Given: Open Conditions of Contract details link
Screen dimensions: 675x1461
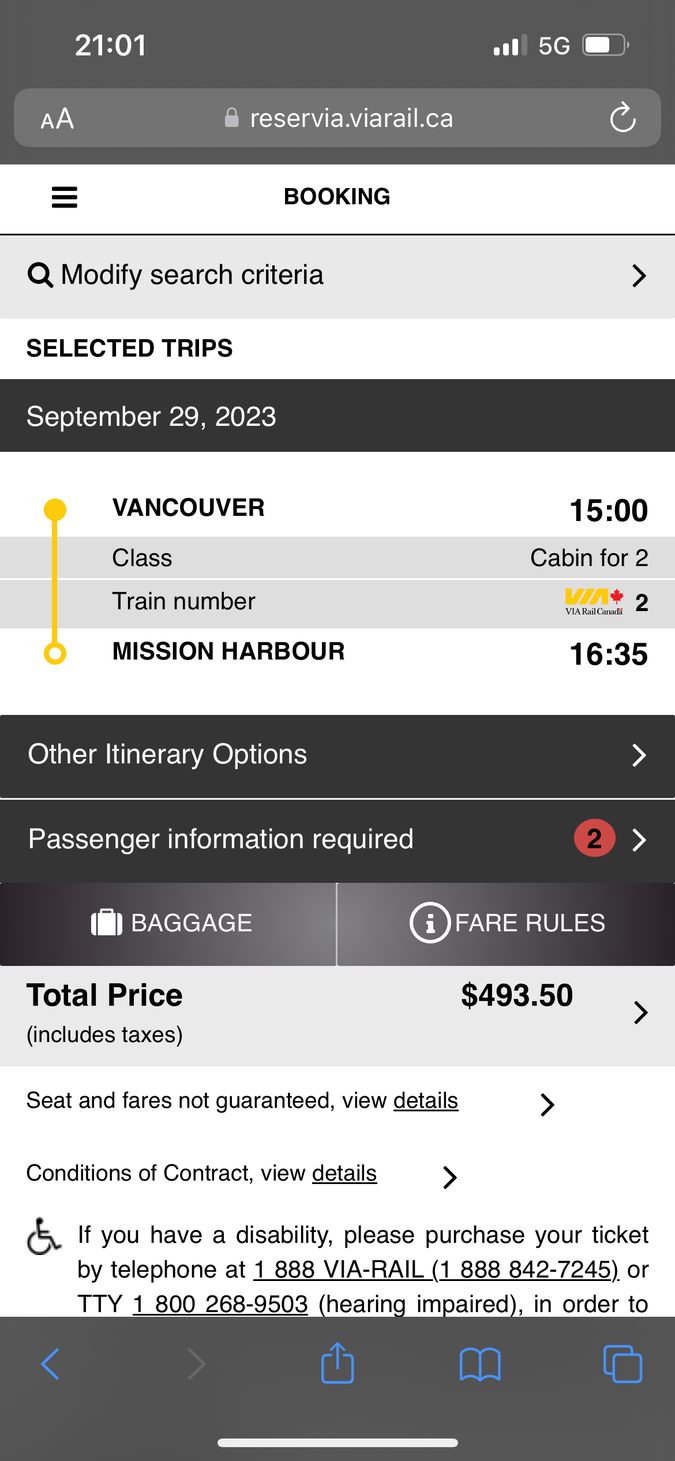Looking at the screenshot, I should [x=344, y=1174].
